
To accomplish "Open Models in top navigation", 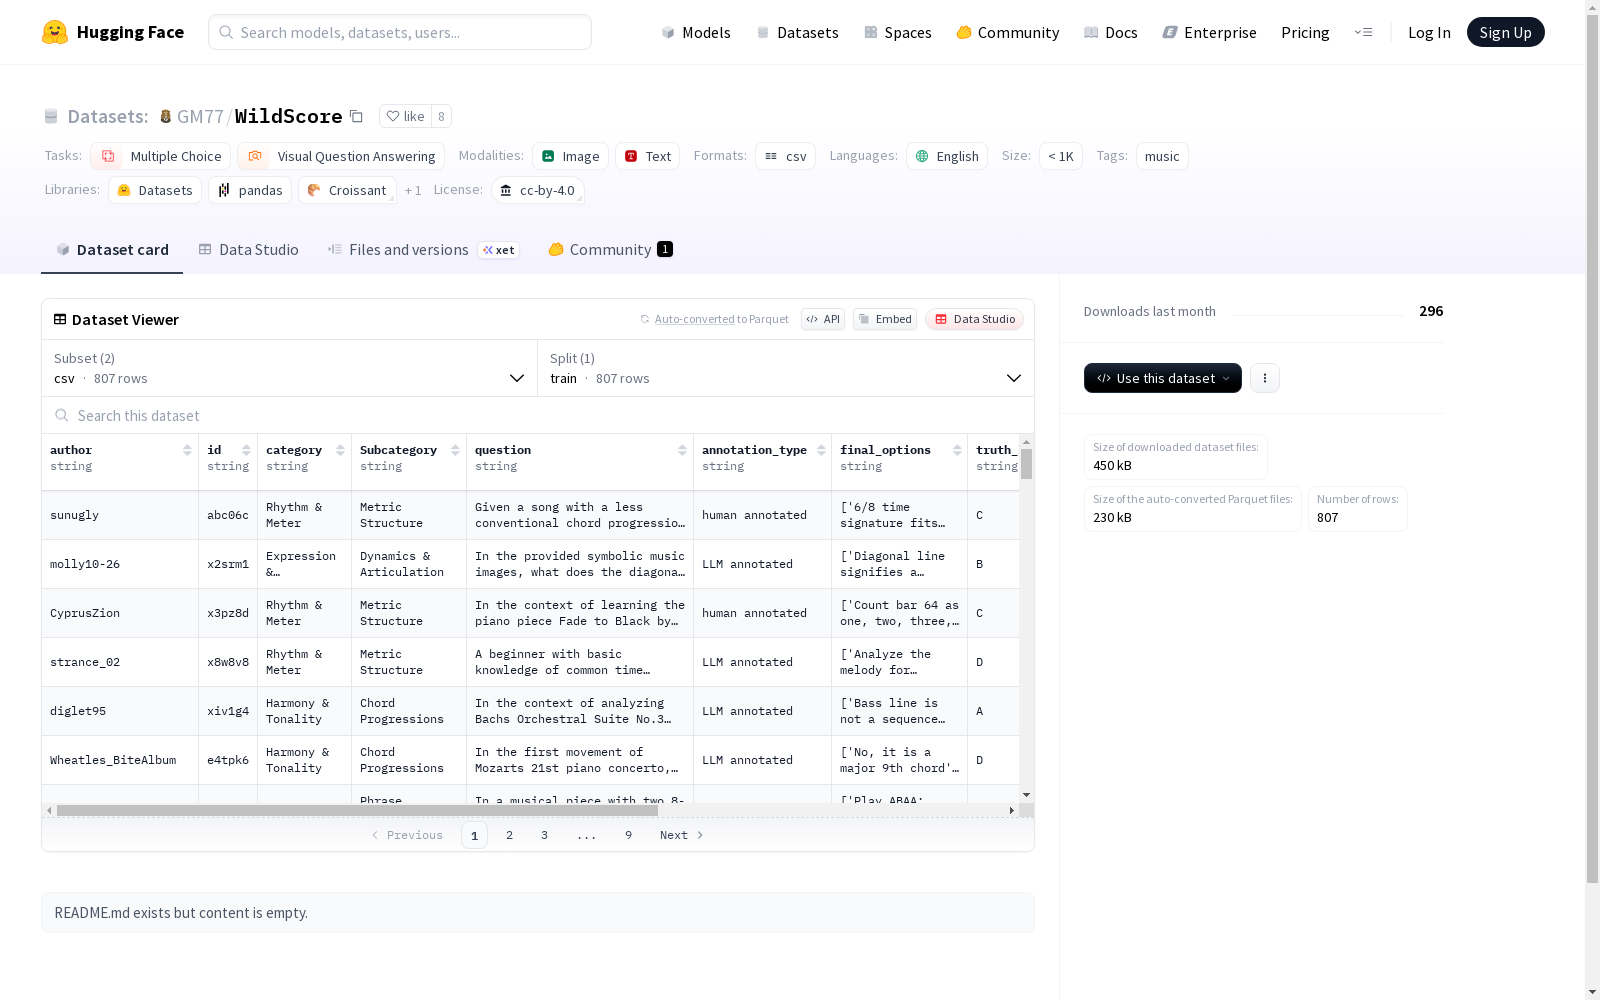I will [696, 32].
